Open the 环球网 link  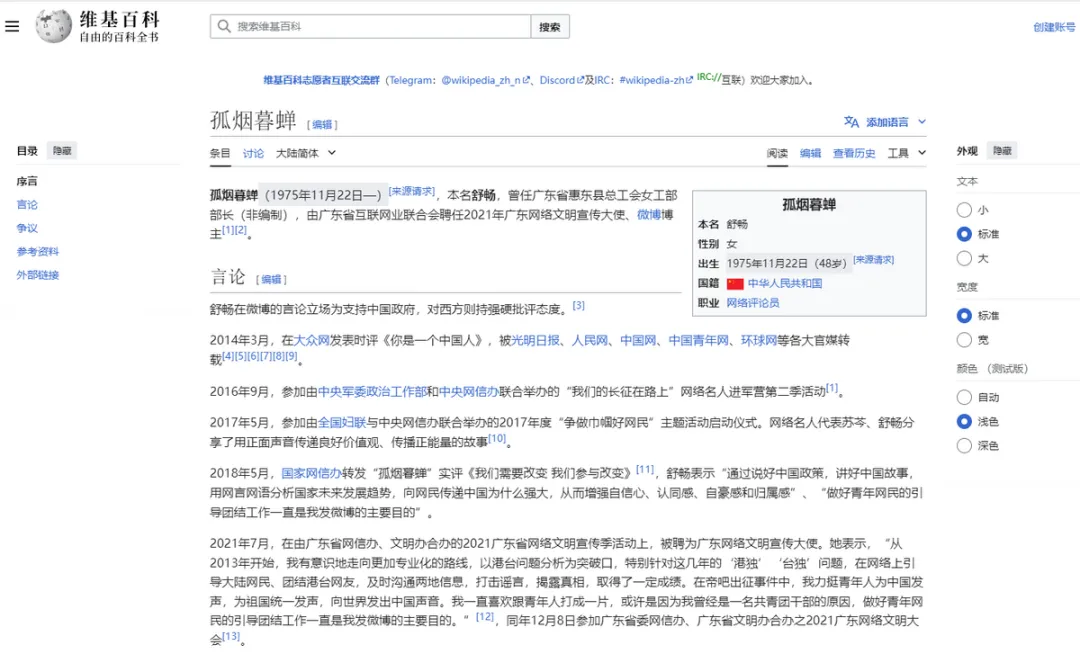758,340
